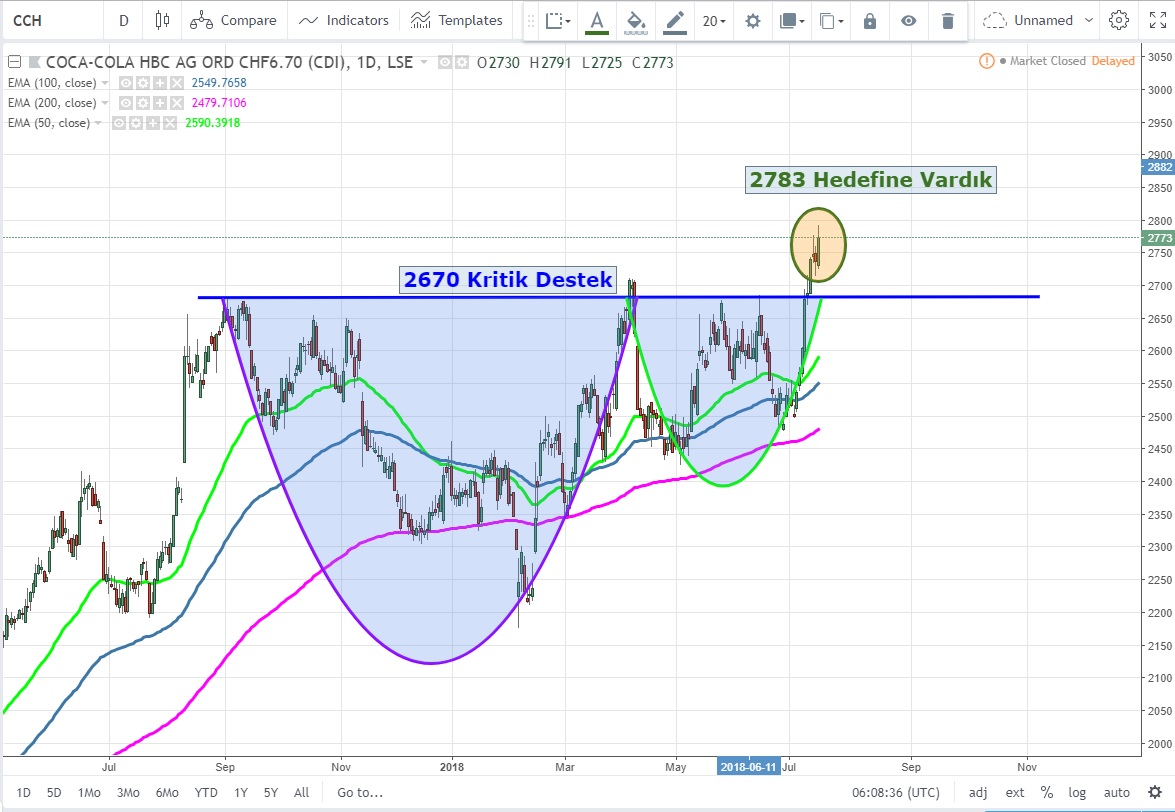The height and width of the screenshot is (812, 1175).
Task: Open clone/copy drawing dropdown
Action: click(x=830, y=21)
